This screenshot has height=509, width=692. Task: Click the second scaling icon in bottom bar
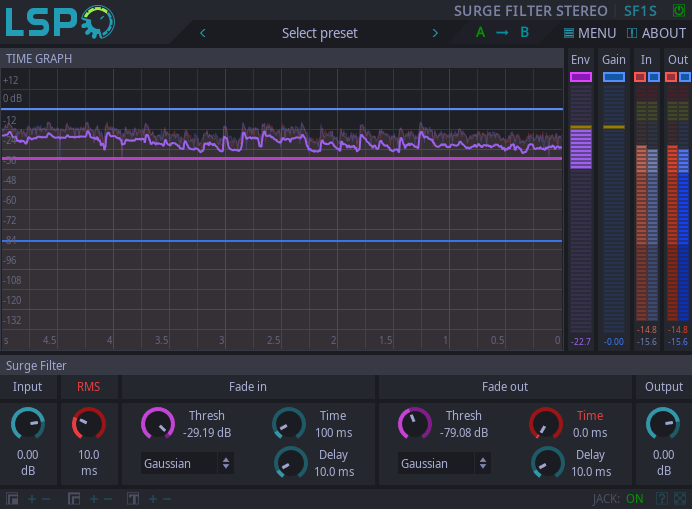click(x=74, y=499)
